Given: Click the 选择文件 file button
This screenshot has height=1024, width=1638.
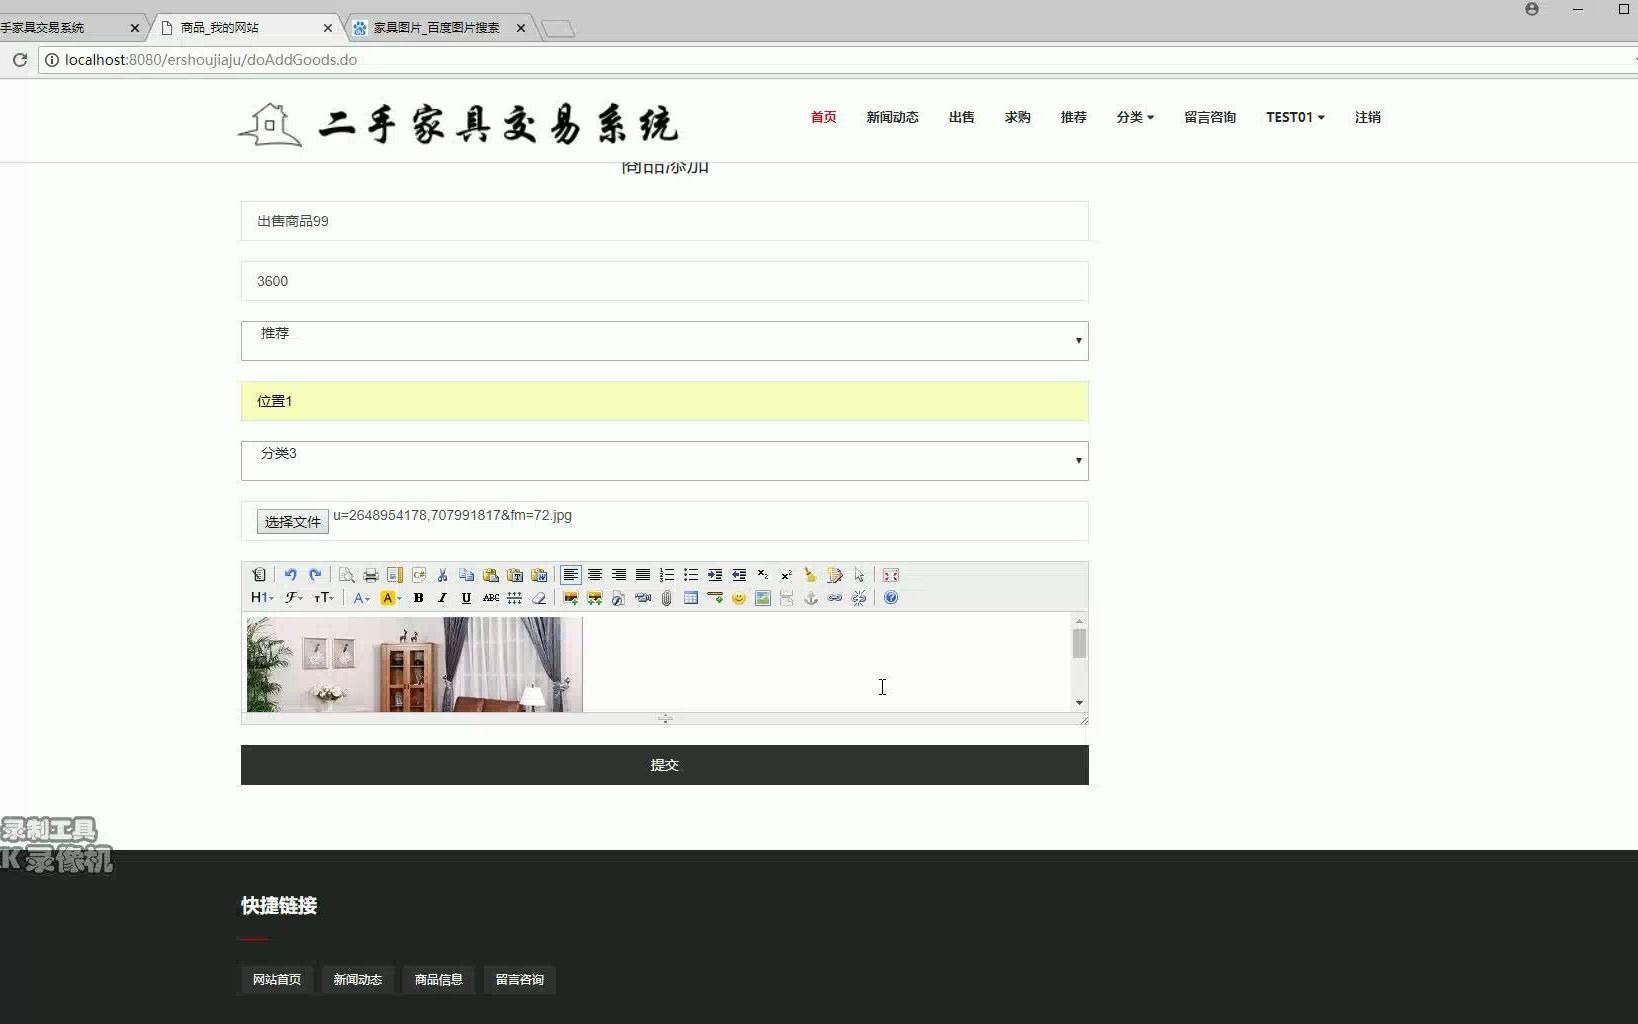Looking at the screenshot, I should pyautogui.click(x=292, y=521).
